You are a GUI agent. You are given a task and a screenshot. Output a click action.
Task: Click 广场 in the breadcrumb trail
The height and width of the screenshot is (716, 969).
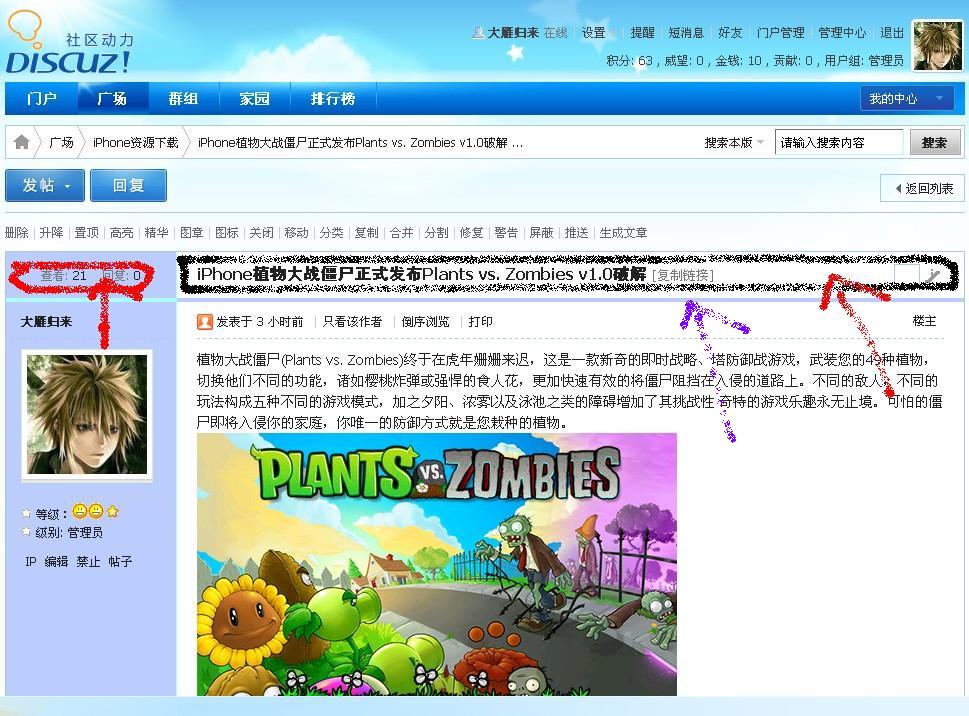tap(61, 143)
